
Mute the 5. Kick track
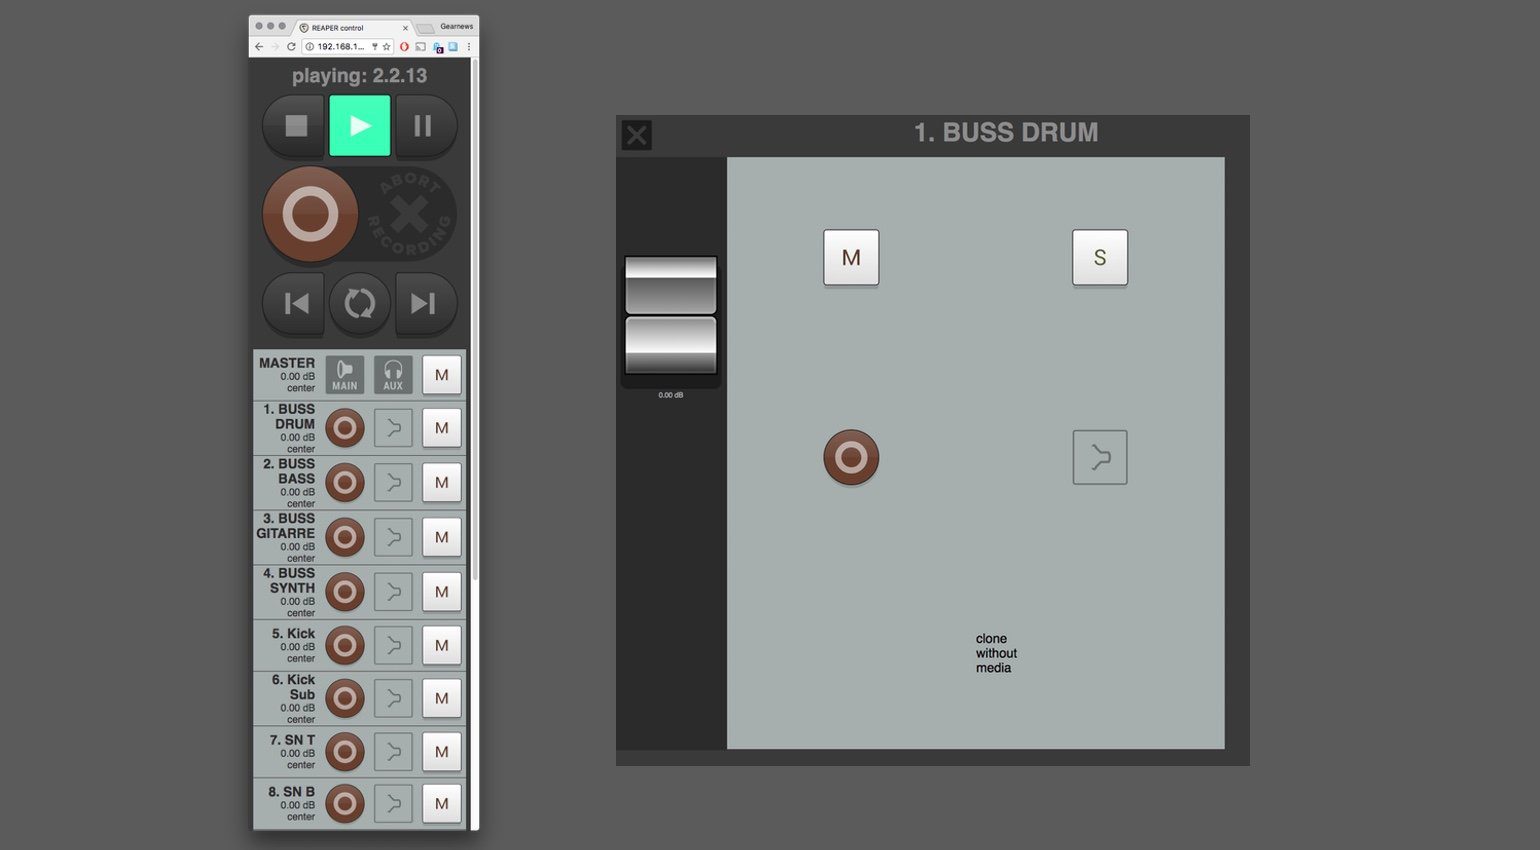(x=441, y=645)
